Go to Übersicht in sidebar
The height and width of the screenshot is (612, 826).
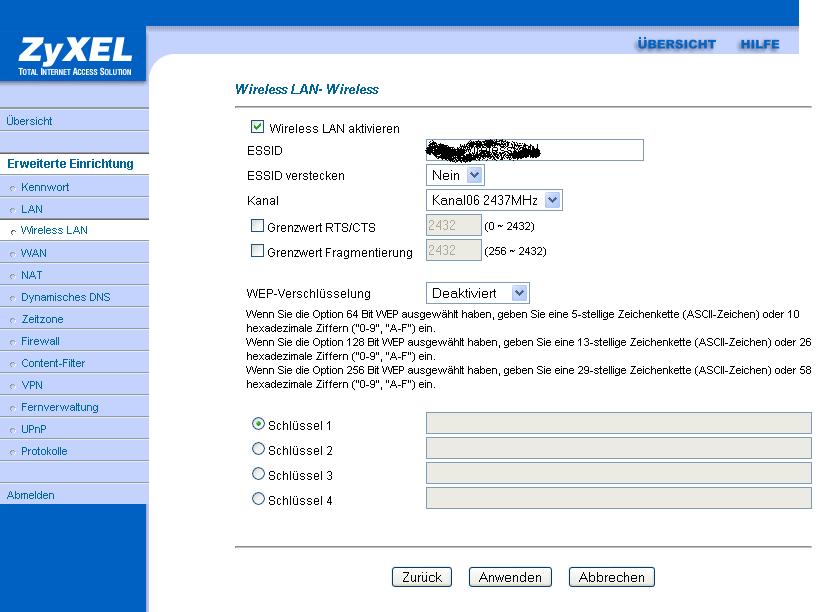click(30, 121)
